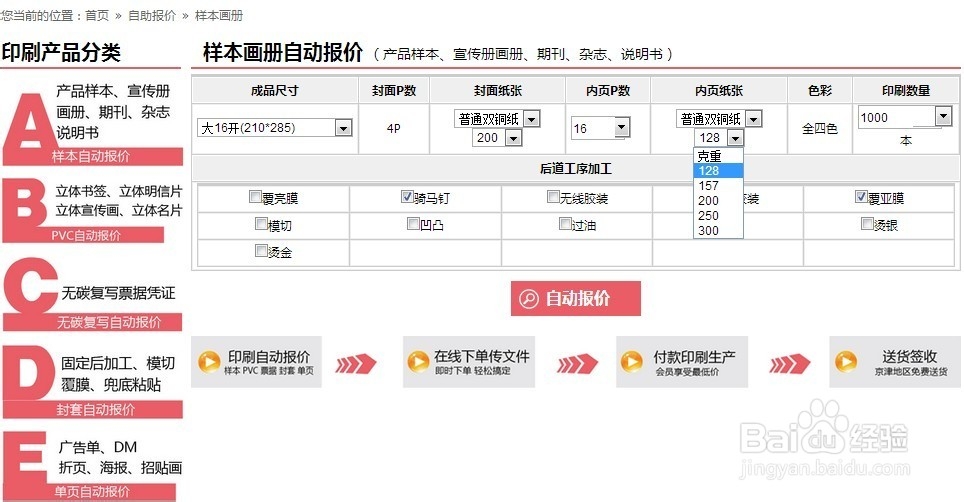Open the 样本自动报价 link
Screen dimensions: 964x502
pyautogui.click(x=91, y=156)
